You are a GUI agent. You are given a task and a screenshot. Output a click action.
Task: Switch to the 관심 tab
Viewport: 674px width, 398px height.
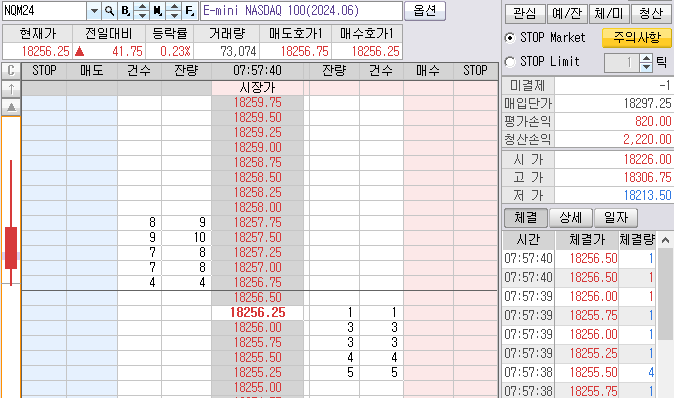(525, 14)
